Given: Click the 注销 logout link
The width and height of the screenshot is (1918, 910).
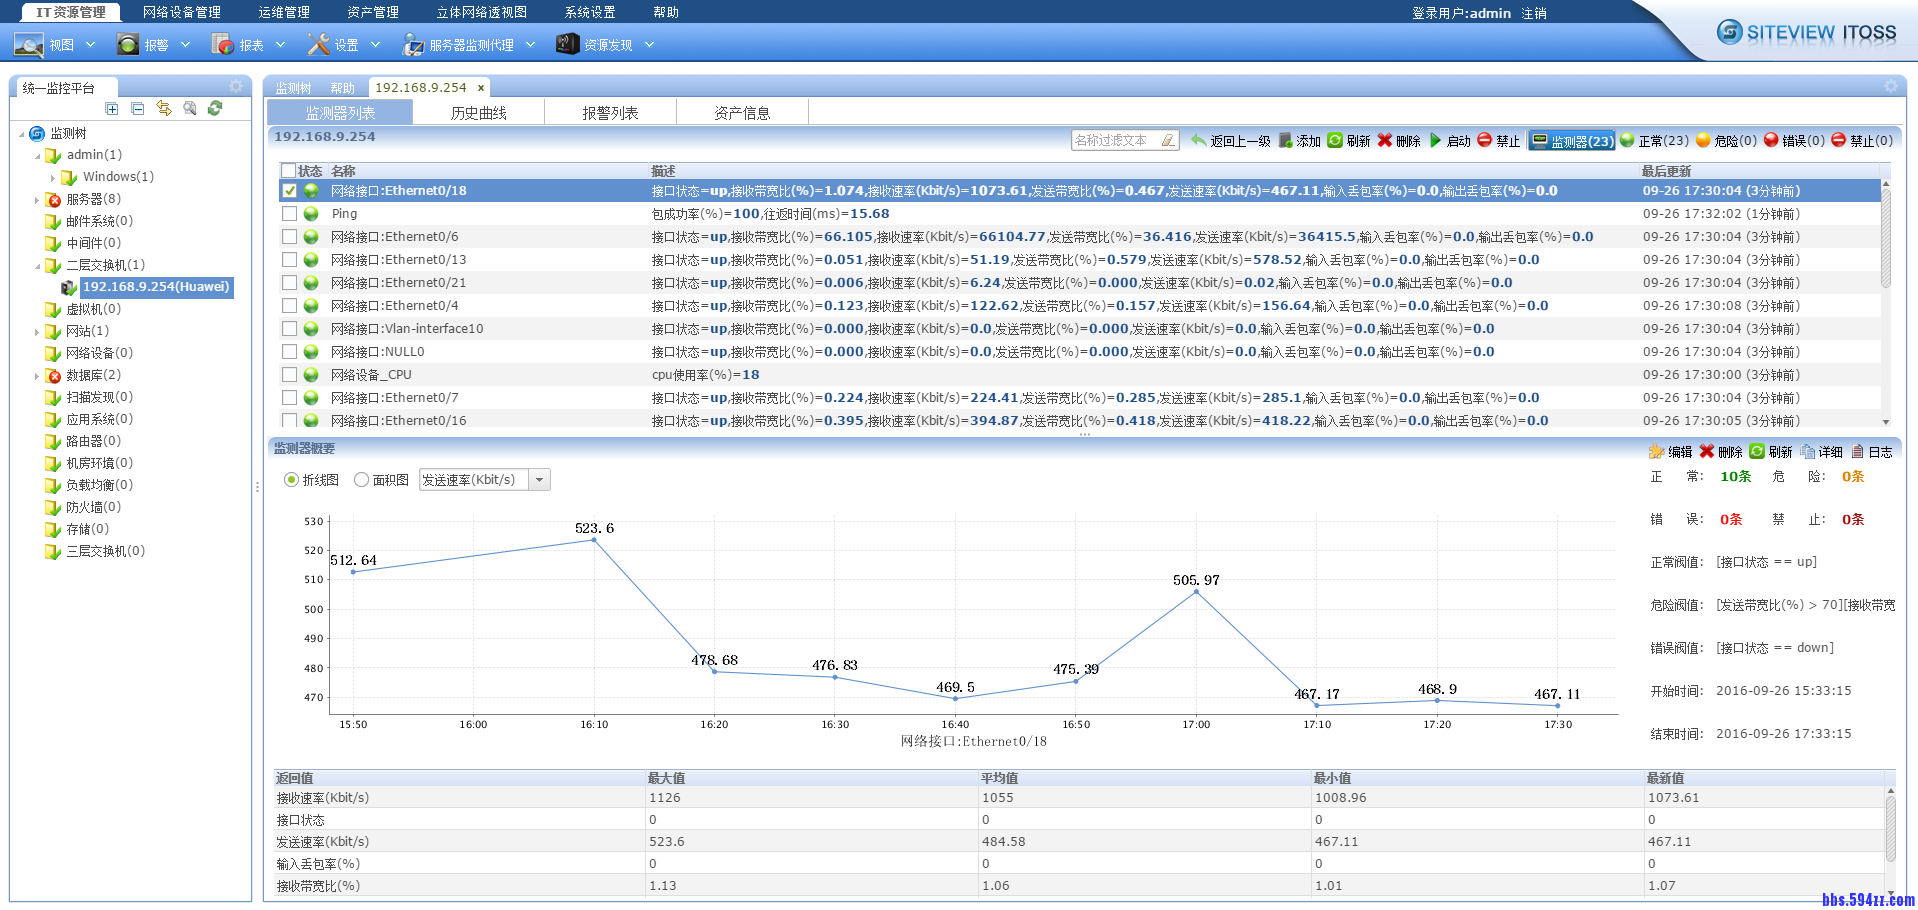Looking at the screenshot, I should 1534,13.
